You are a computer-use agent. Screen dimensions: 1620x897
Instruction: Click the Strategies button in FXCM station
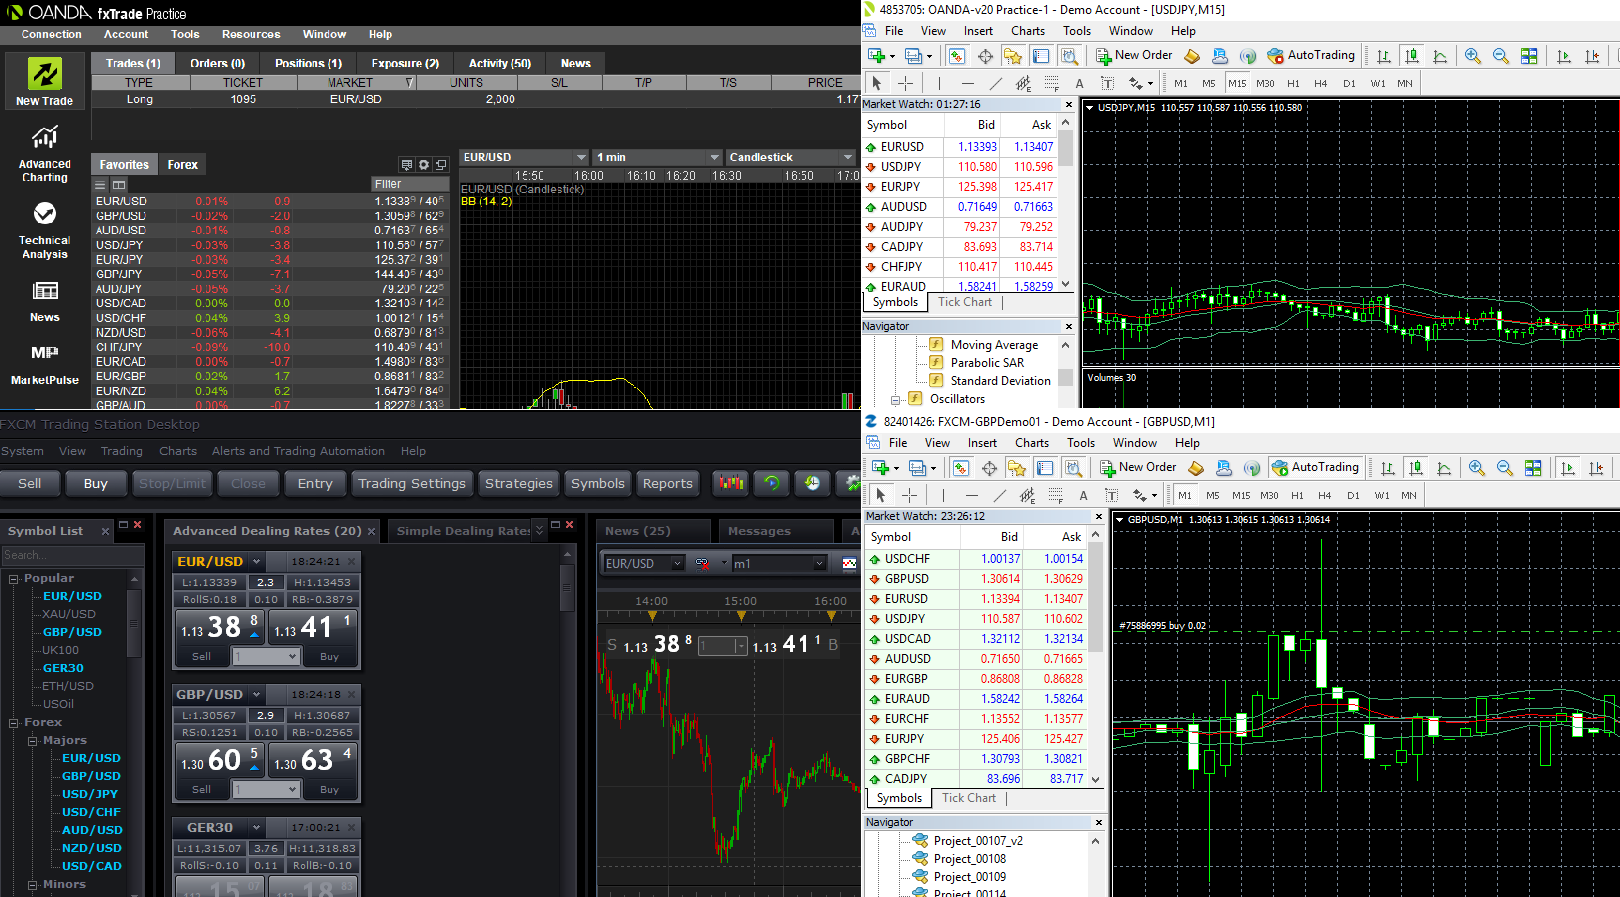tap(518, 483)
